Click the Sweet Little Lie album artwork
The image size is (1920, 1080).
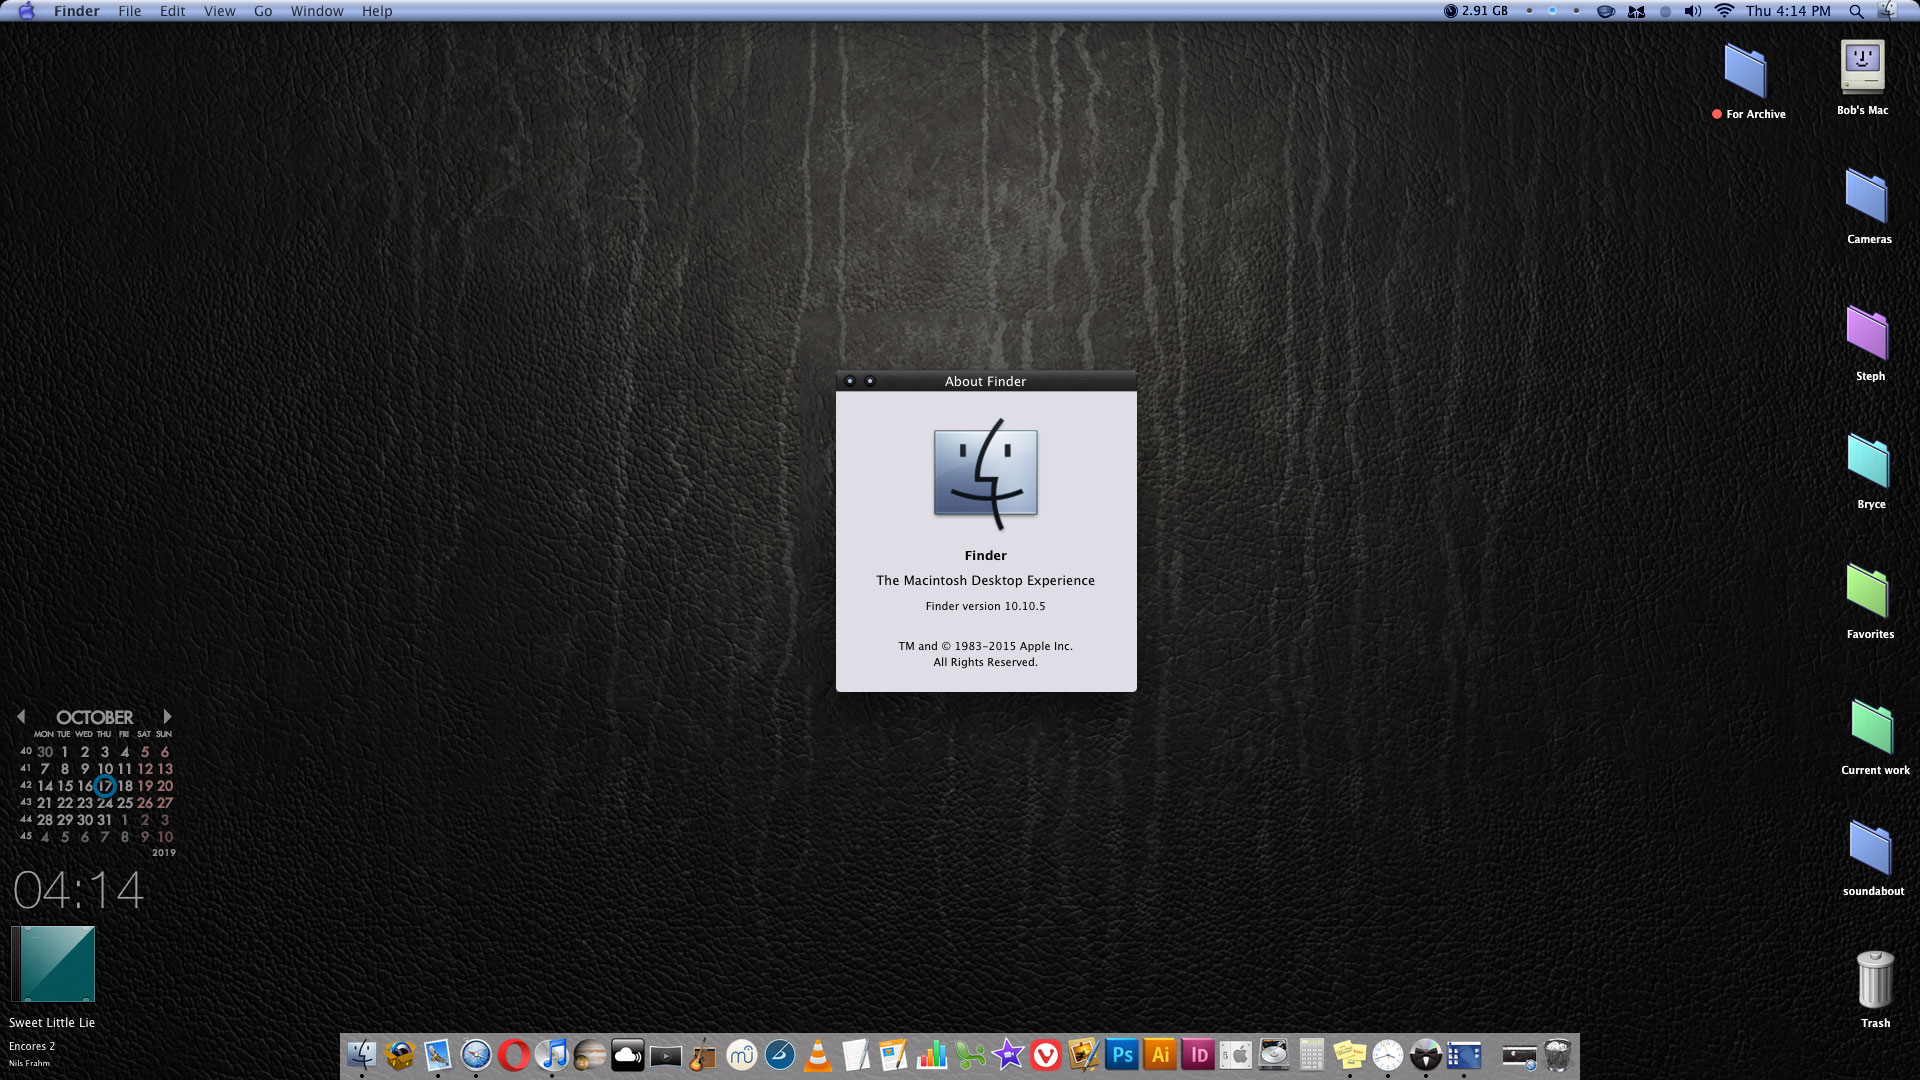pyautogui.click(x=53, y=964)
